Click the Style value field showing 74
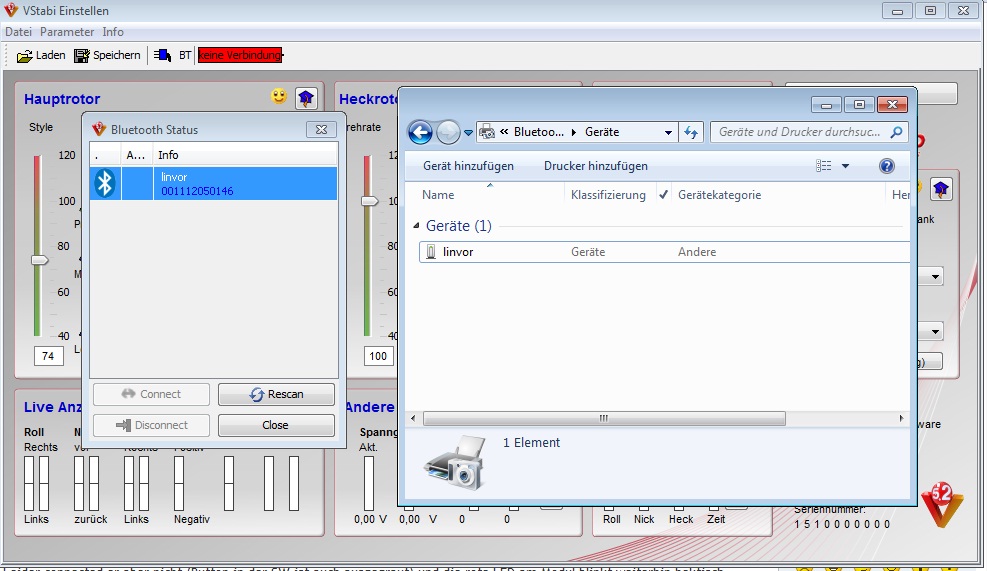 (48, 356)
